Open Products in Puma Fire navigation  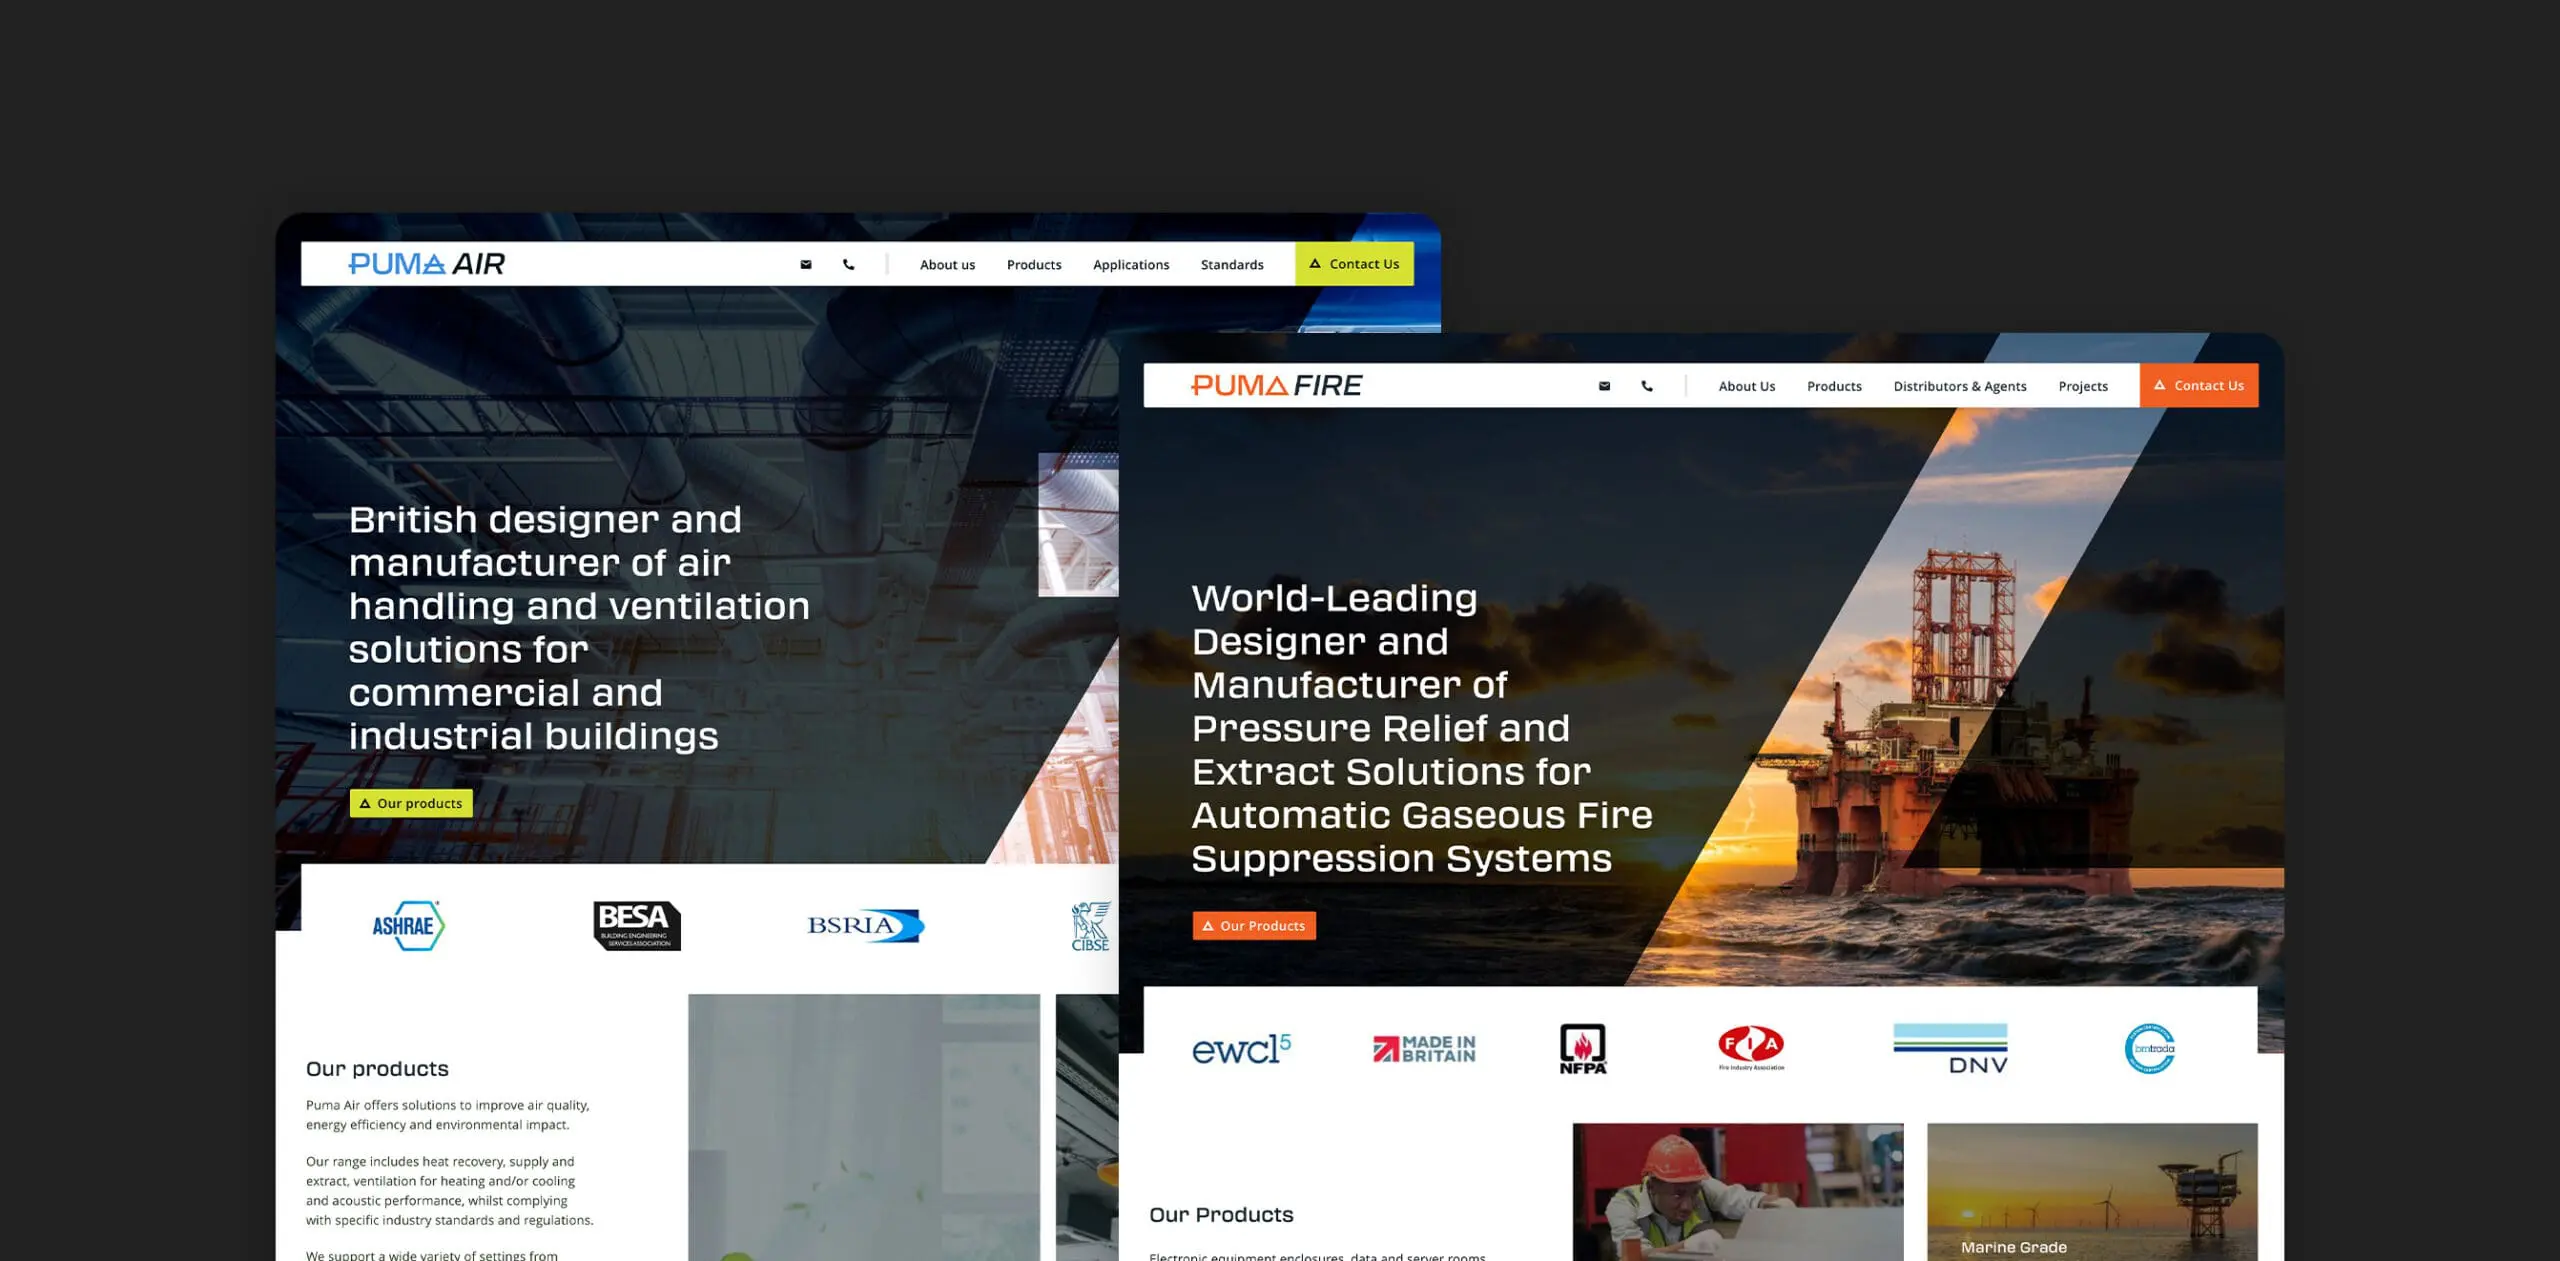click(1834, 386)
